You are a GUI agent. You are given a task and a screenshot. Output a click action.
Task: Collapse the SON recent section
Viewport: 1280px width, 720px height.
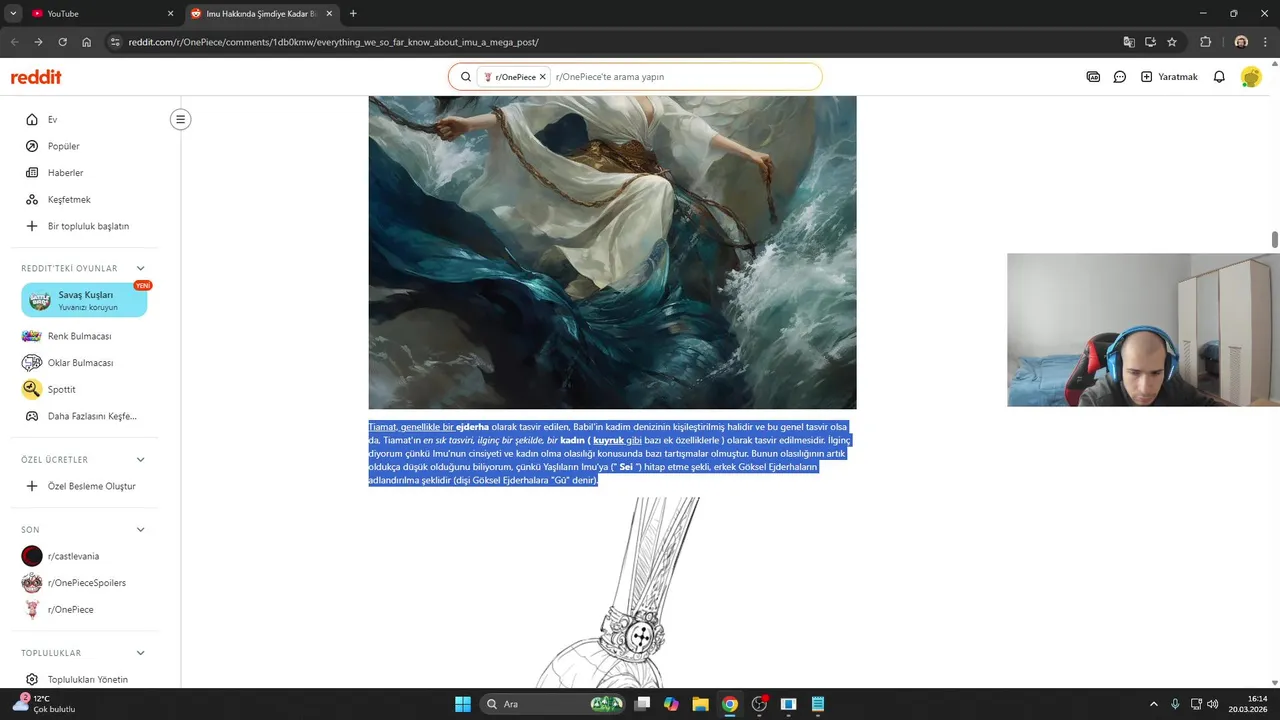click(x=140, y=530)
